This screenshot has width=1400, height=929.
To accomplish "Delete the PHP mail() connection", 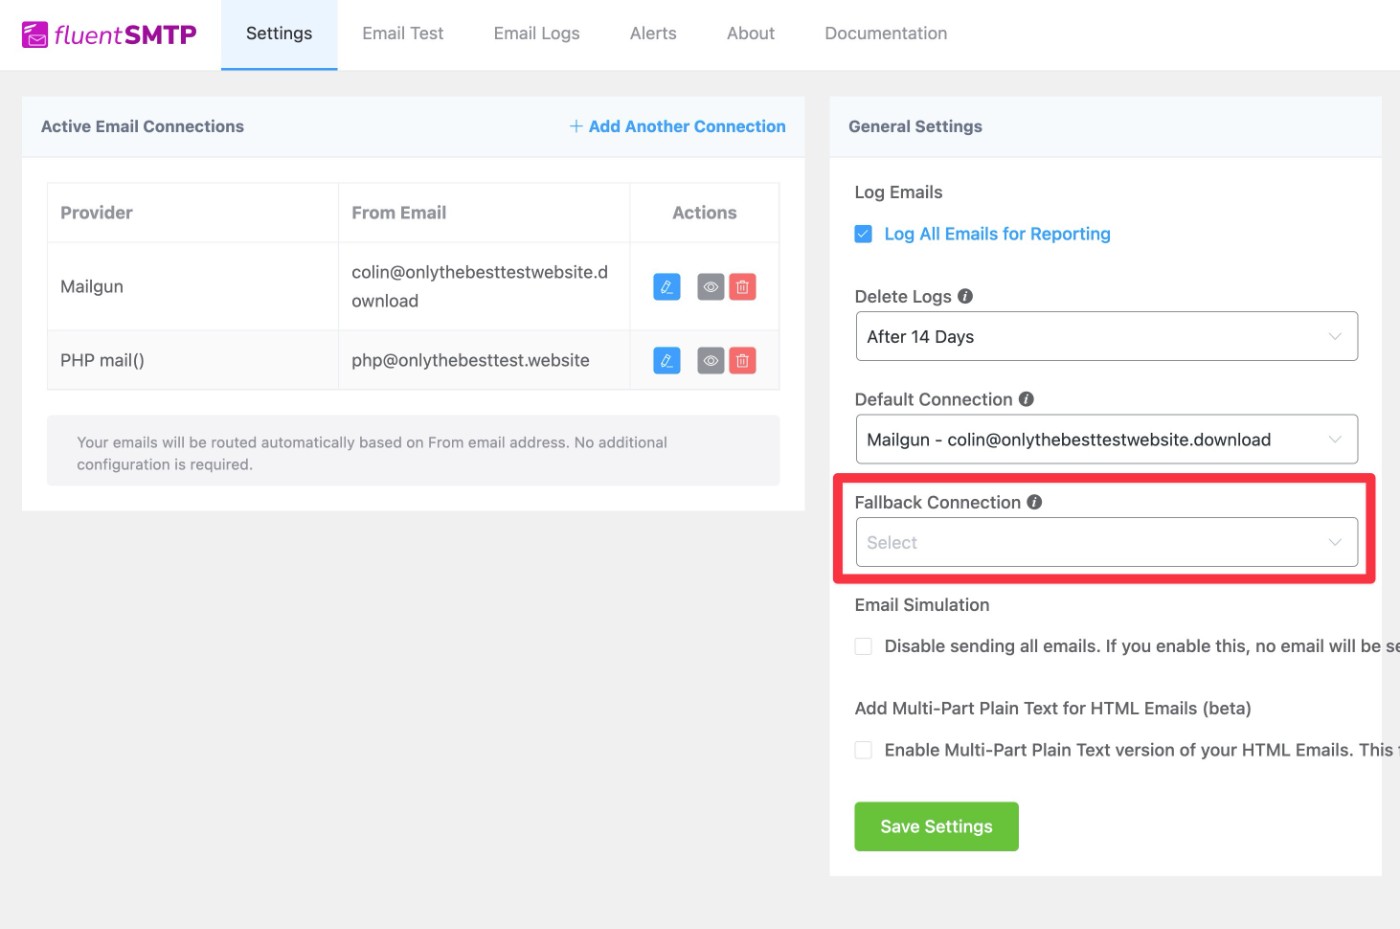I will 742,360.
